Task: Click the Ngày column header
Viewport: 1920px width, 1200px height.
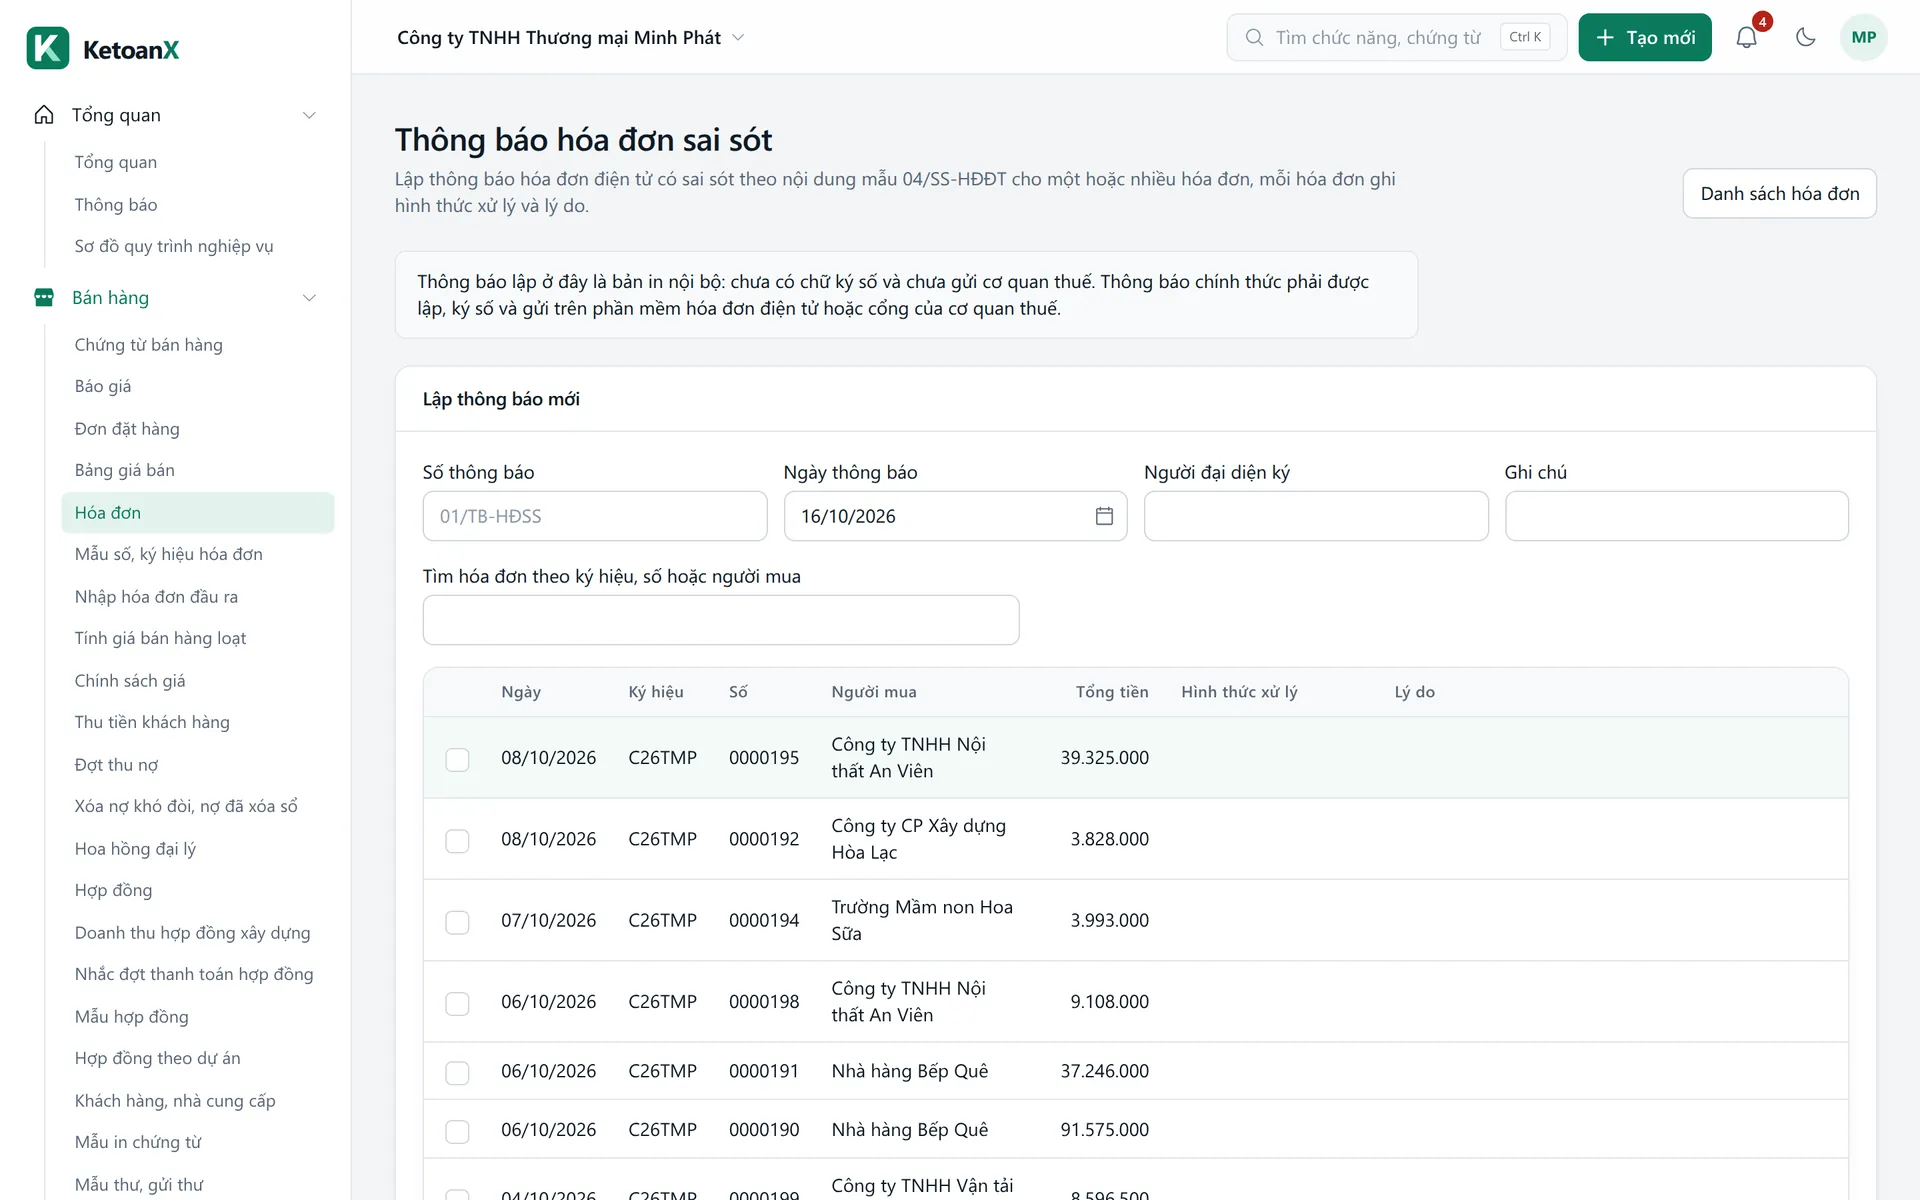Action: pos(521,692)
